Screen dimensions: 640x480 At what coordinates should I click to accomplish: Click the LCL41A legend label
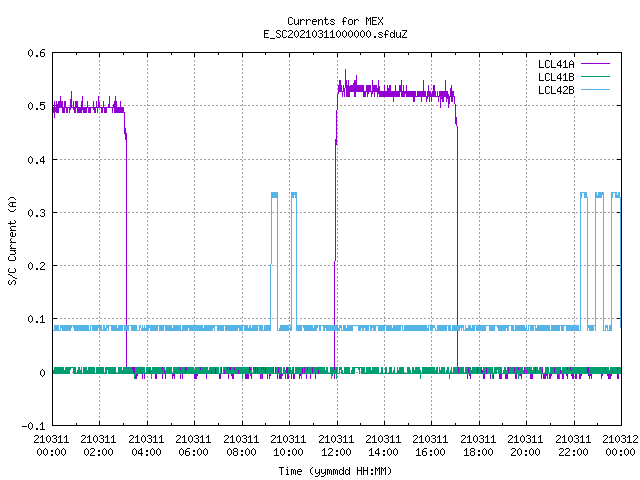556,64
